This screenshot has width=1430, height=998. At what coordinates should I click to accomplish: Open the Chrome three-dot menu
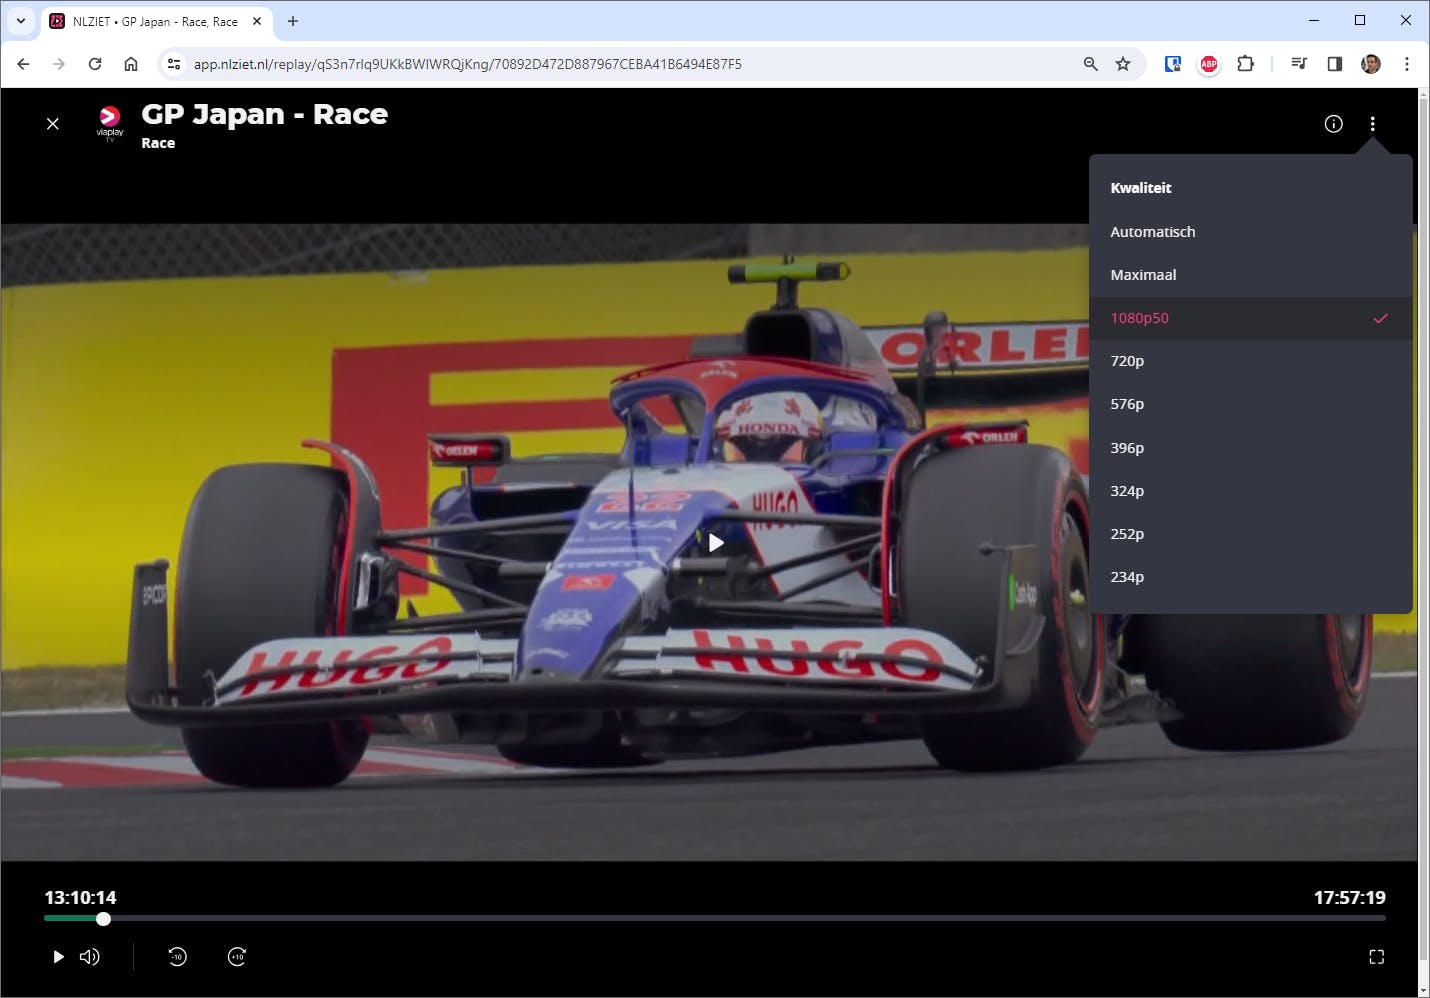[1407, 64]
